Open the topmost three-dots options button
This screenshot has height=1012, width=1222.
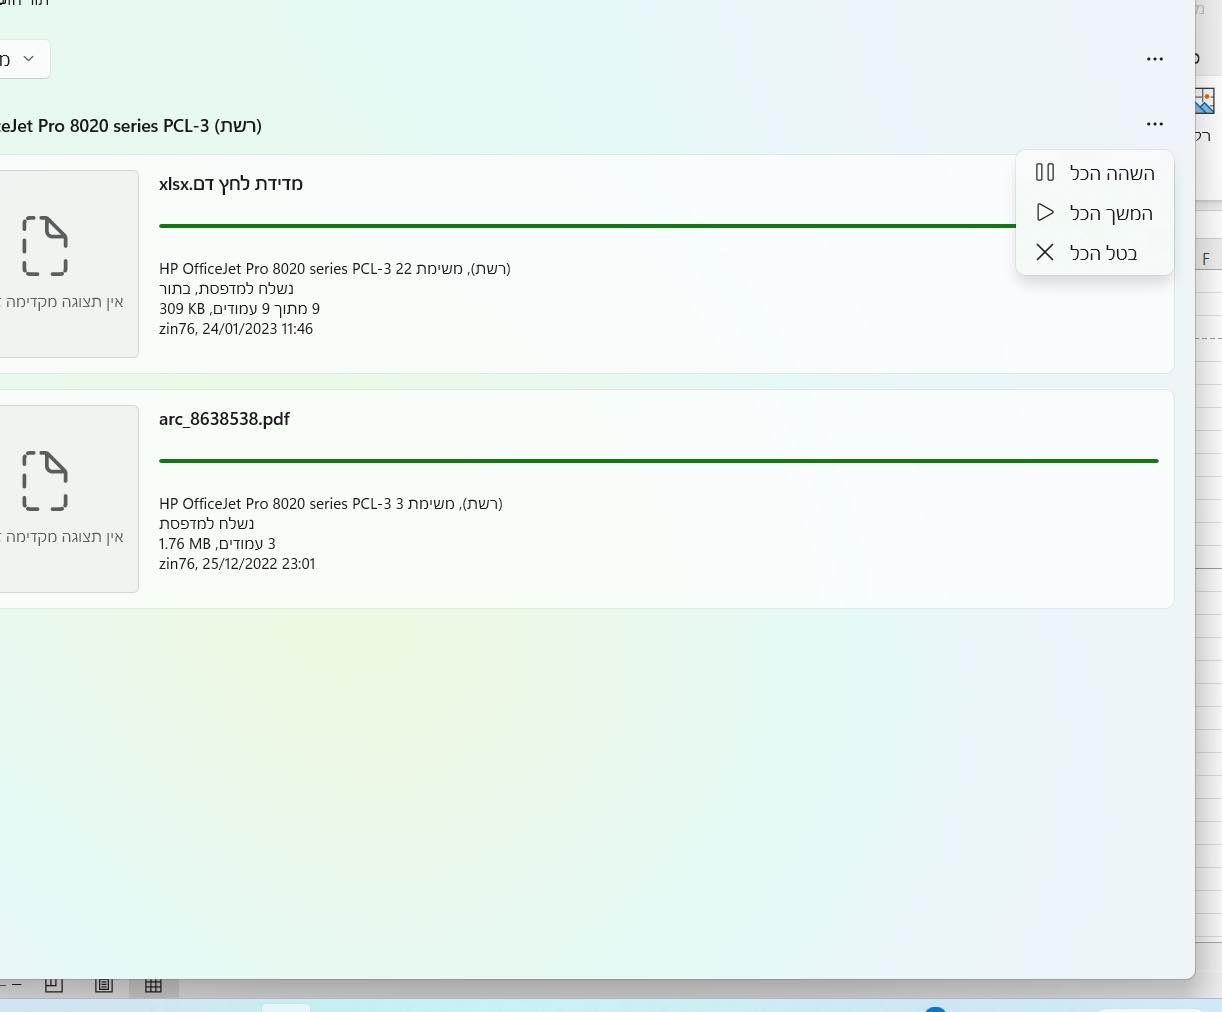1155,59
